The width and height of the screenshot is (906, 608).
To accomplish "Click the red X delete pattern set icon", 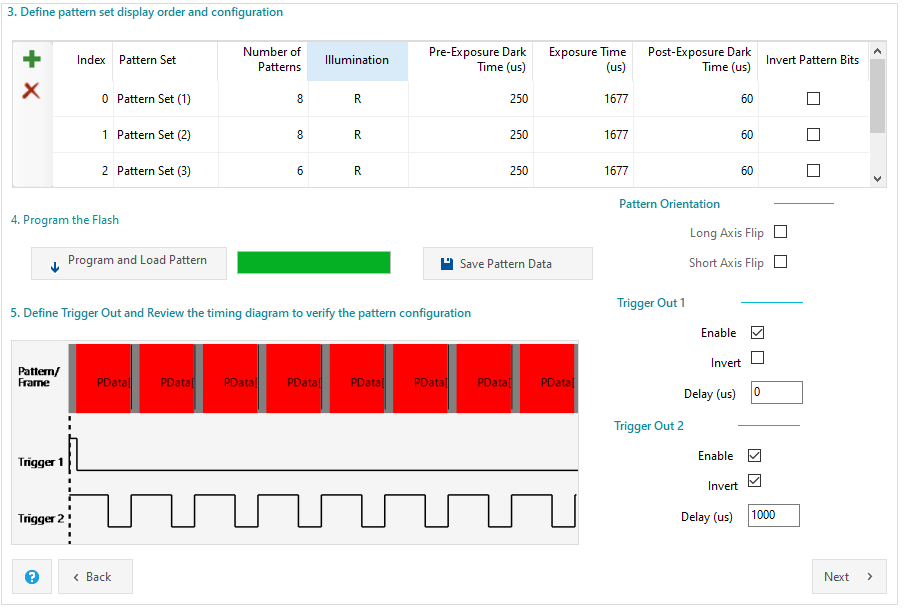I will coord(31,90).
